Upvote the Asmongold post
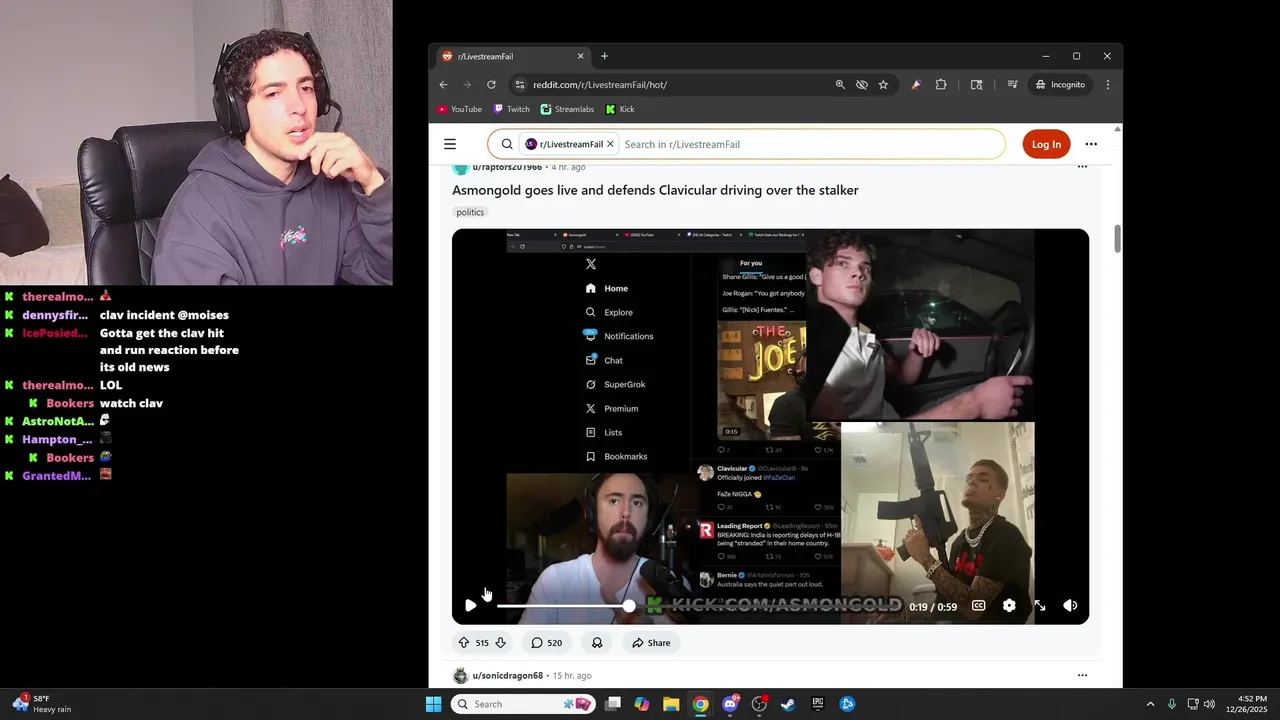 click(x=463, y=643)
